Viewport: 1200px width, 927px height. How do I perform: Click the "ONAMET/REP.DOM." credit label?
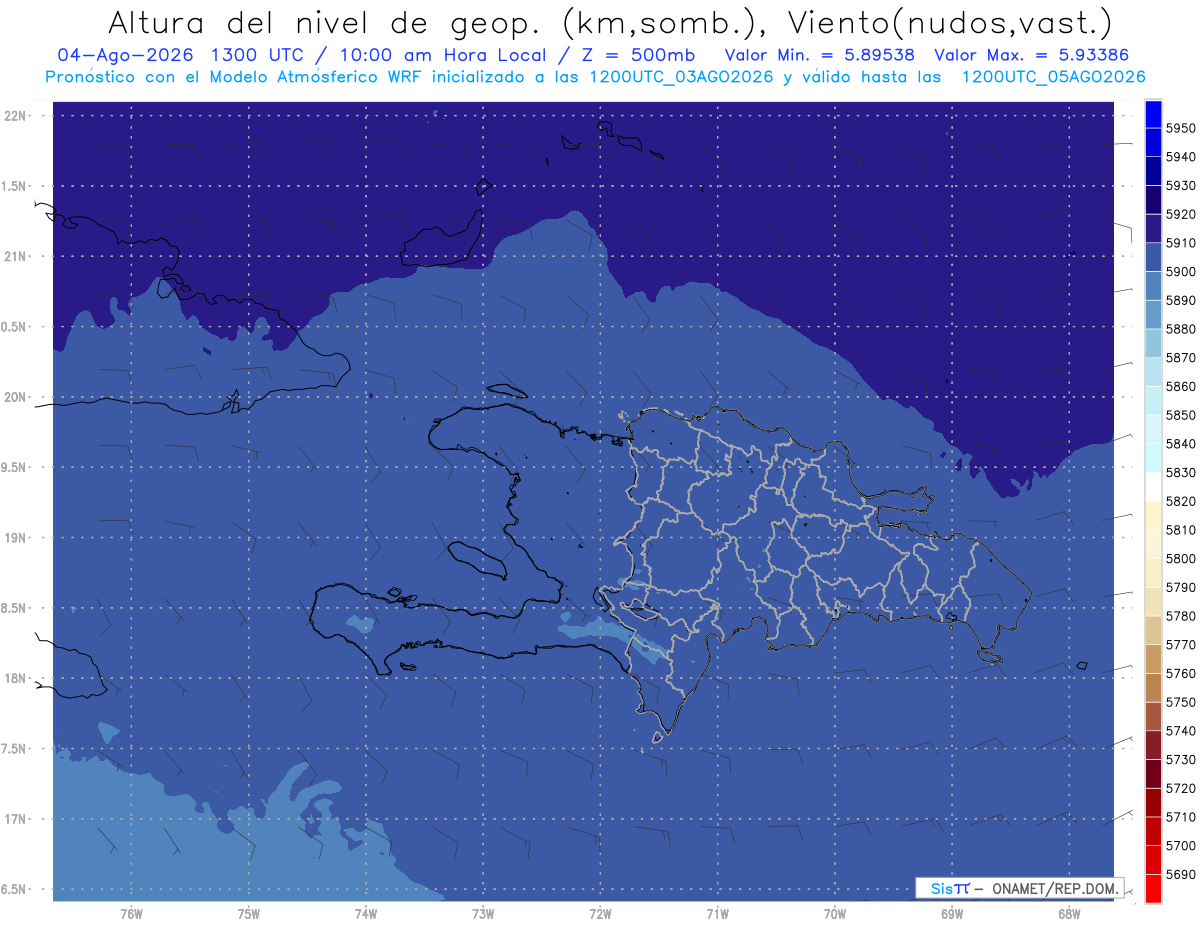(1055, 888)
